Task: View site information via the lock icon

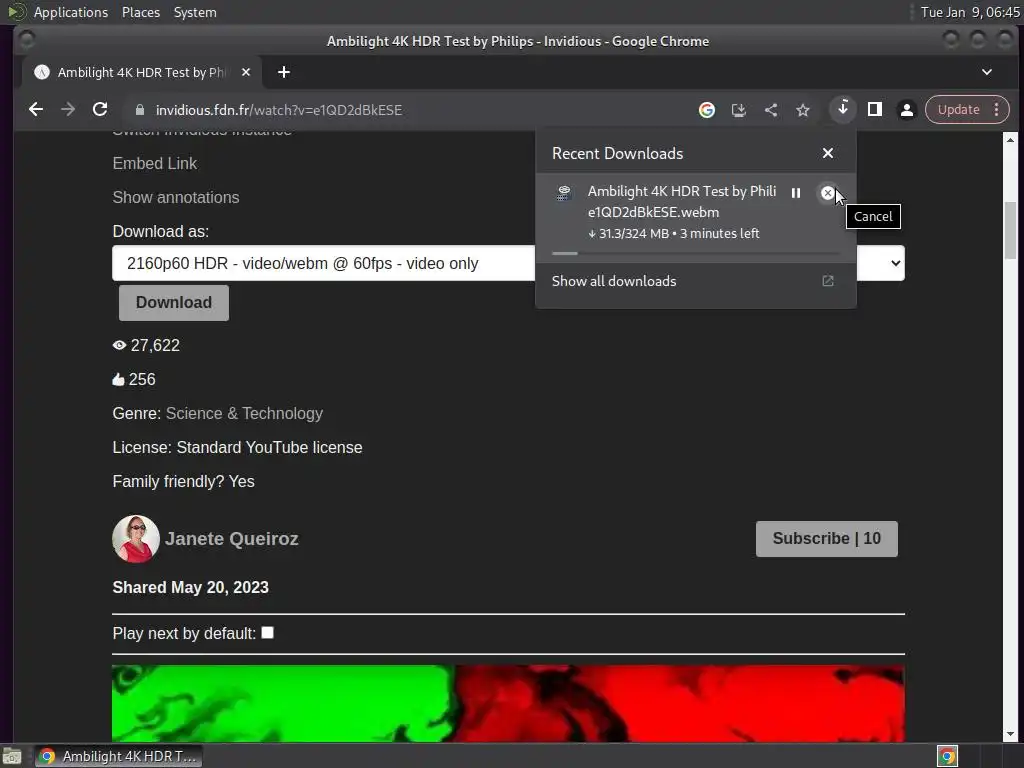Action: point(140,110)
